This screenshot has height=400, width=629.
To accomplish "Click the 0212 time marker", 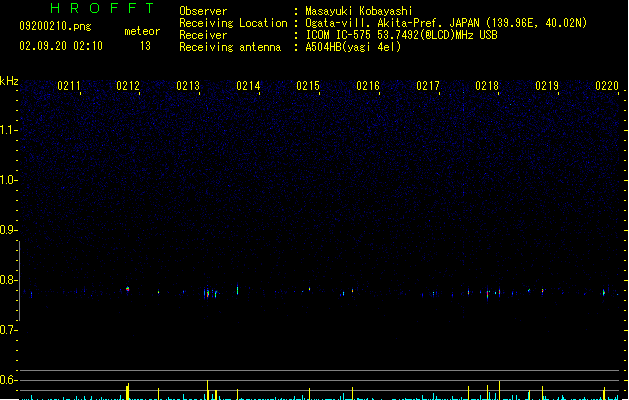I will pos(128,86).
